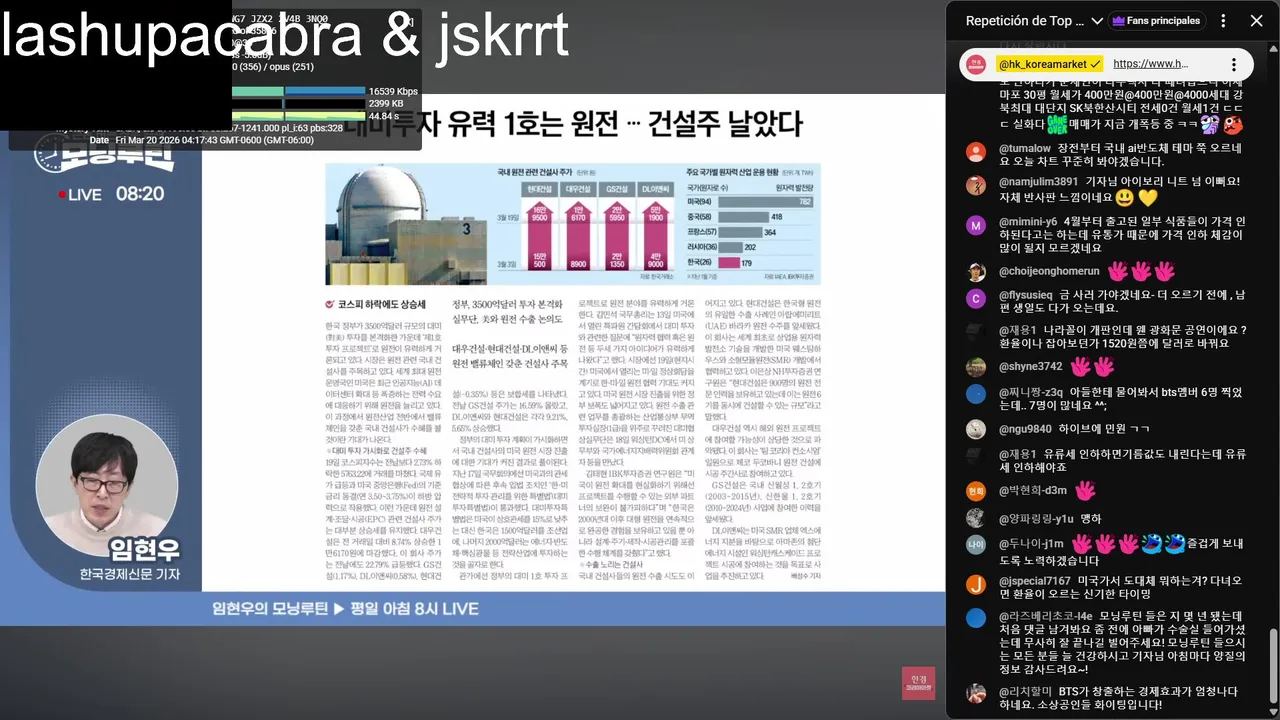Click the @양파링링-y1u username

(x=1036, y=519)
